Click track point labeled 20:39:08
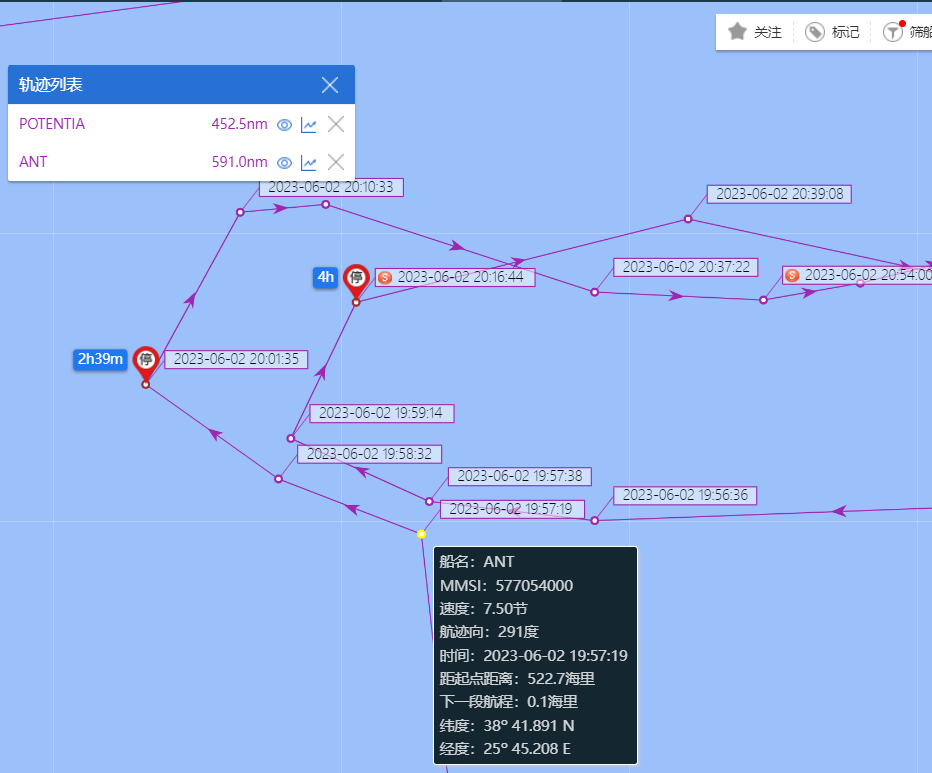 click(688, 219)
